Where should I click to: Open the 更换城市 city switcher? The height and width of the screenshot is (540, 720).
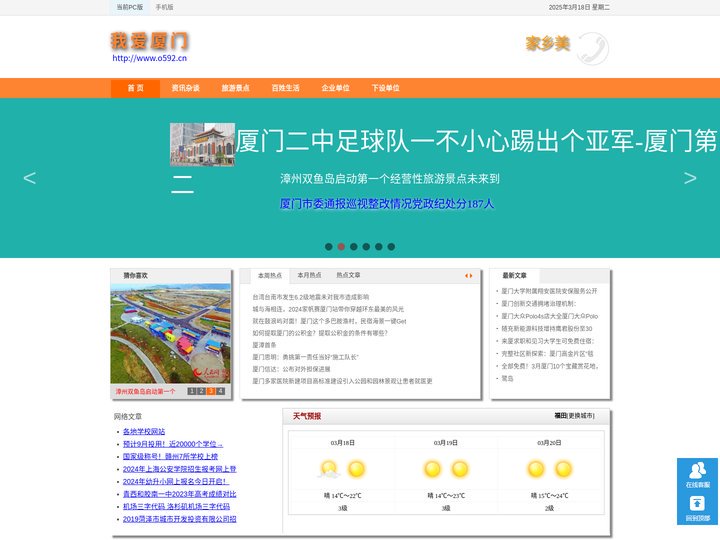pyautogui.click(x=581, y=416)
